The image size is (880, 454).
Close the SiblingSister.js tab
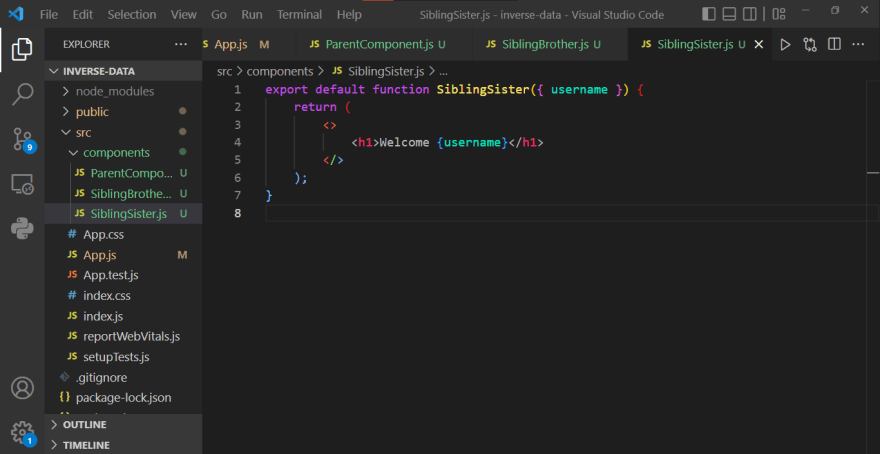coord(758,44)
